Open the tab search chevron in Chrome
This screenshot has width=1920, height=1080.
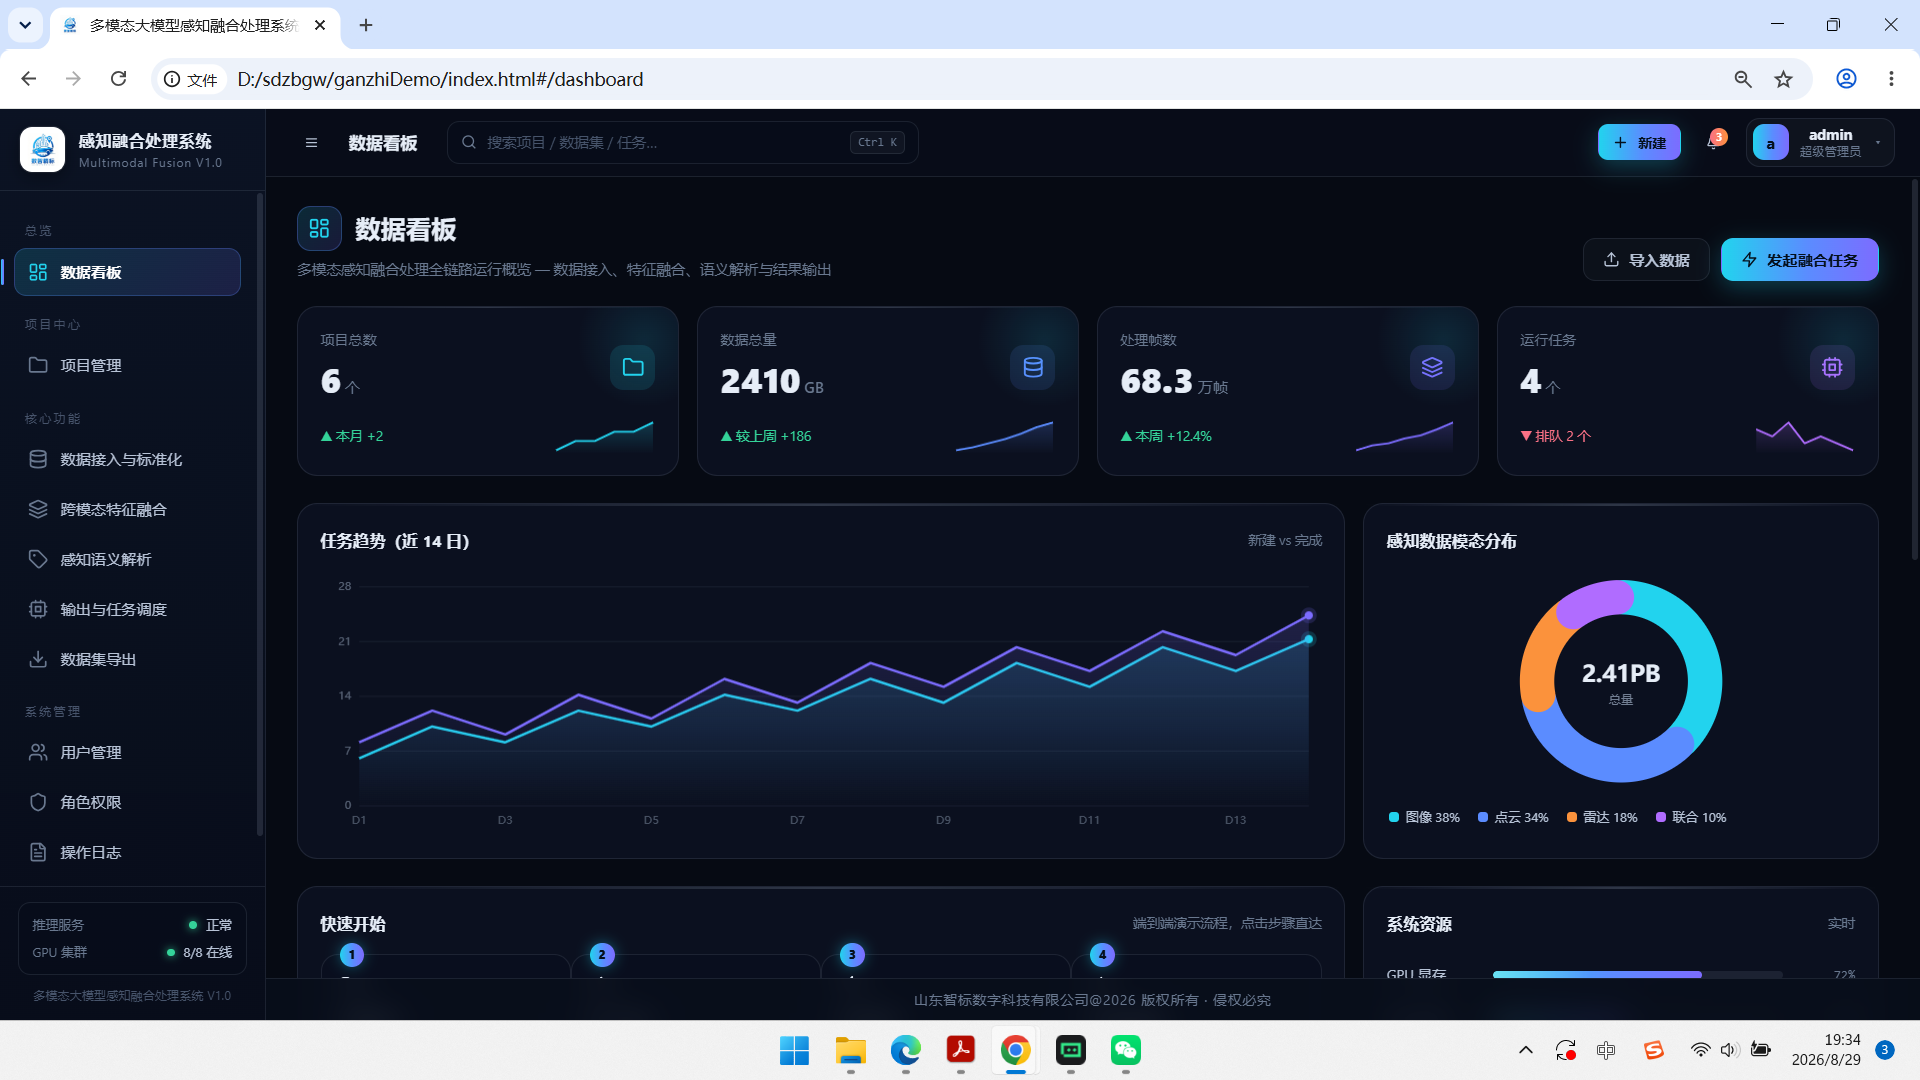(x=25, y=25)
